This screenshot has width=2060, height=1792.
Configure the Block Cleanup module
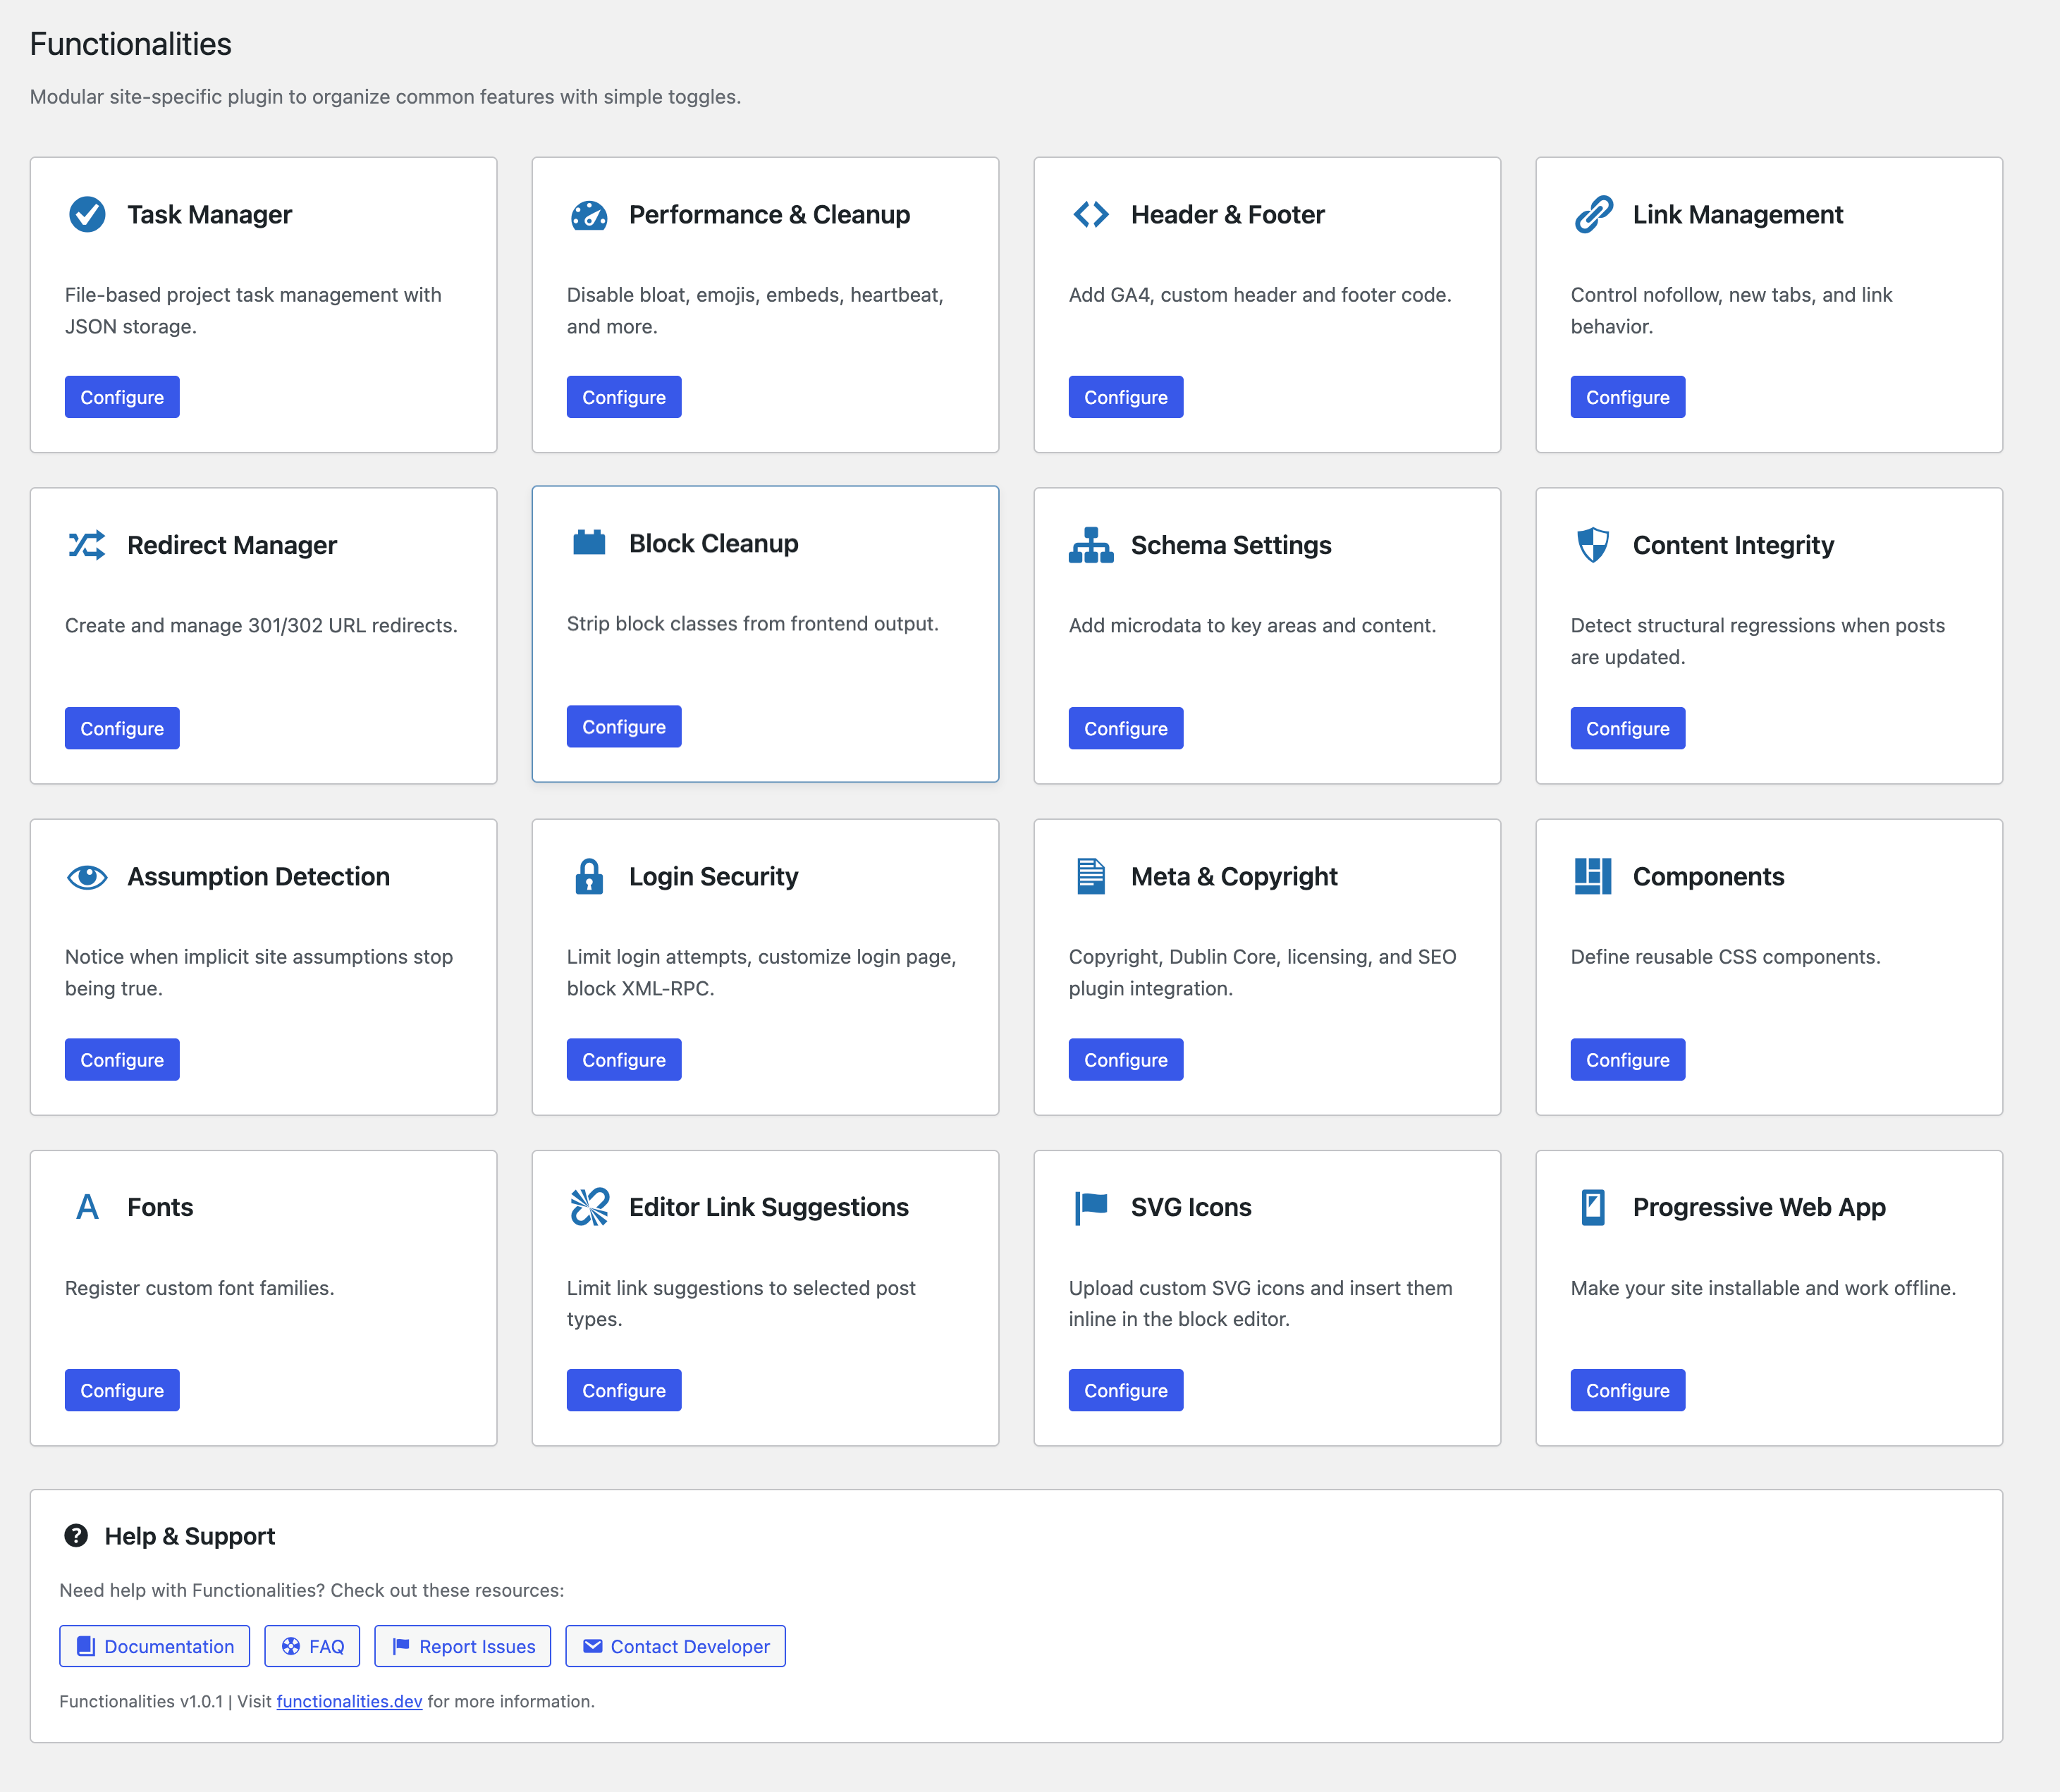click(623, 726)
